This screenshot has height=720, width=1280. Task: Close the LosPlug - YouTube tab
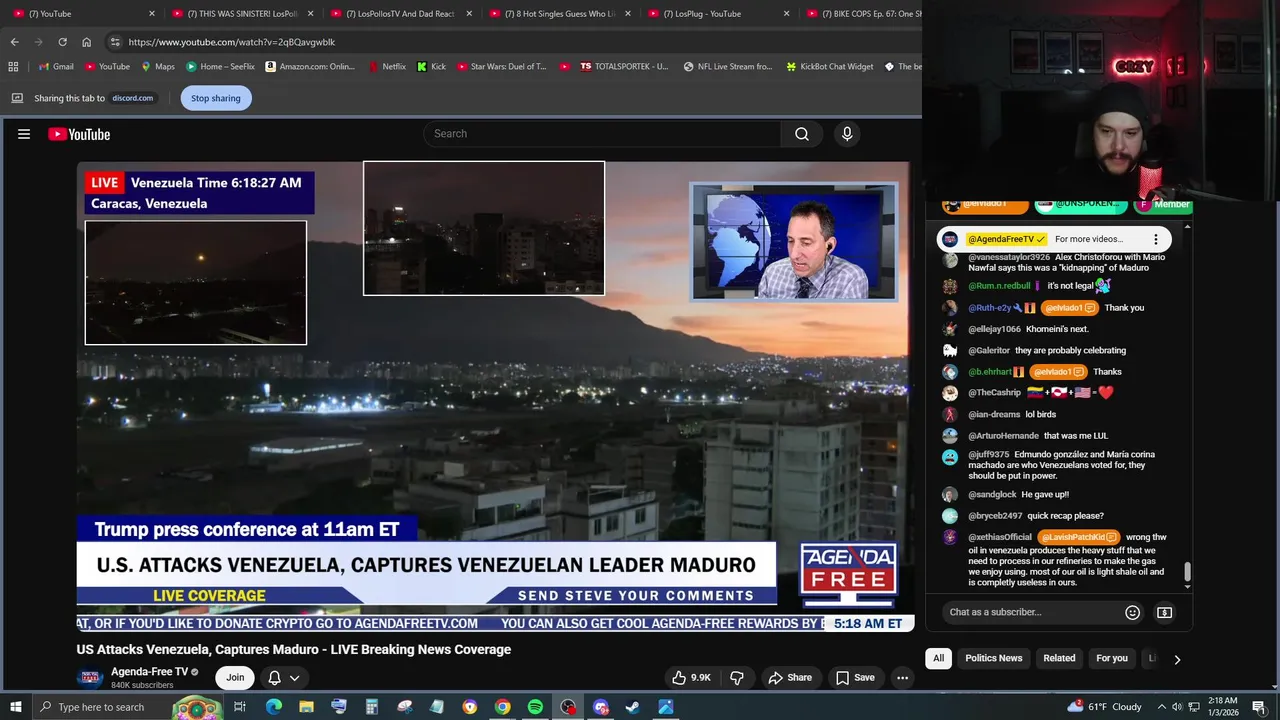(x=786, y=14)
